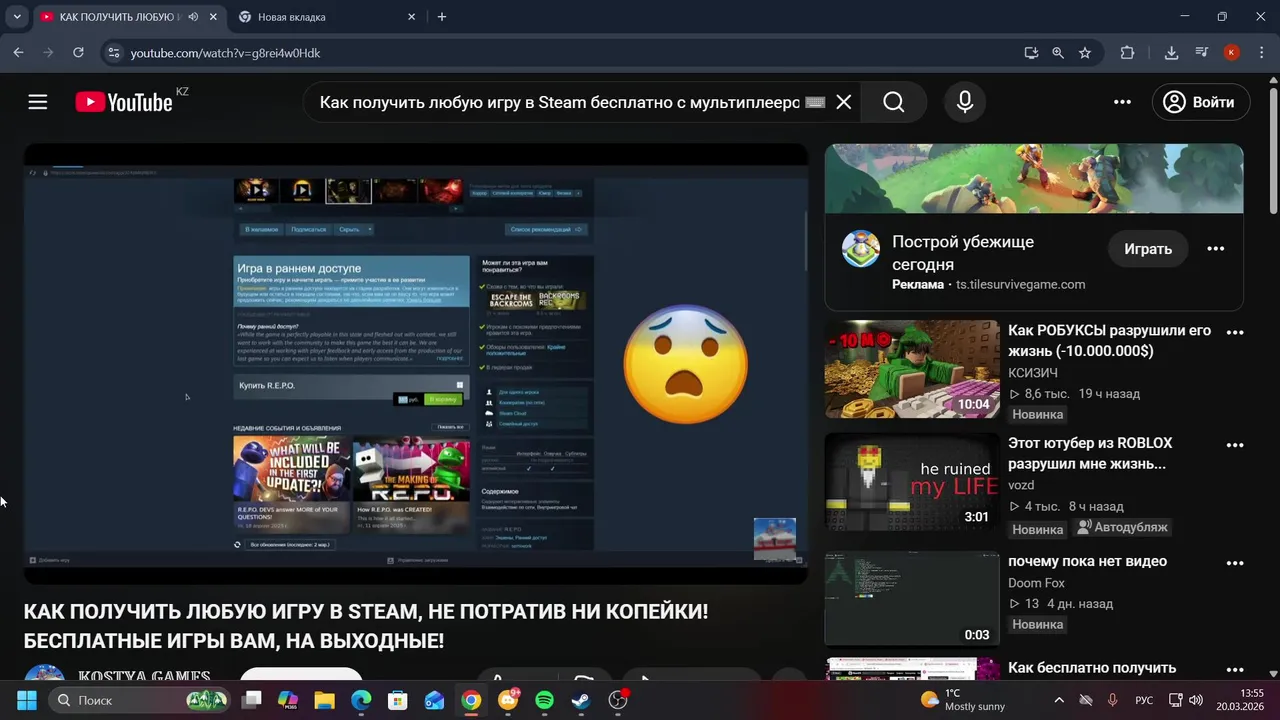Screen dimensions: 1280x720
Task: Open the Построй убежище сегодня ad banner
Action: (1034, 179)
